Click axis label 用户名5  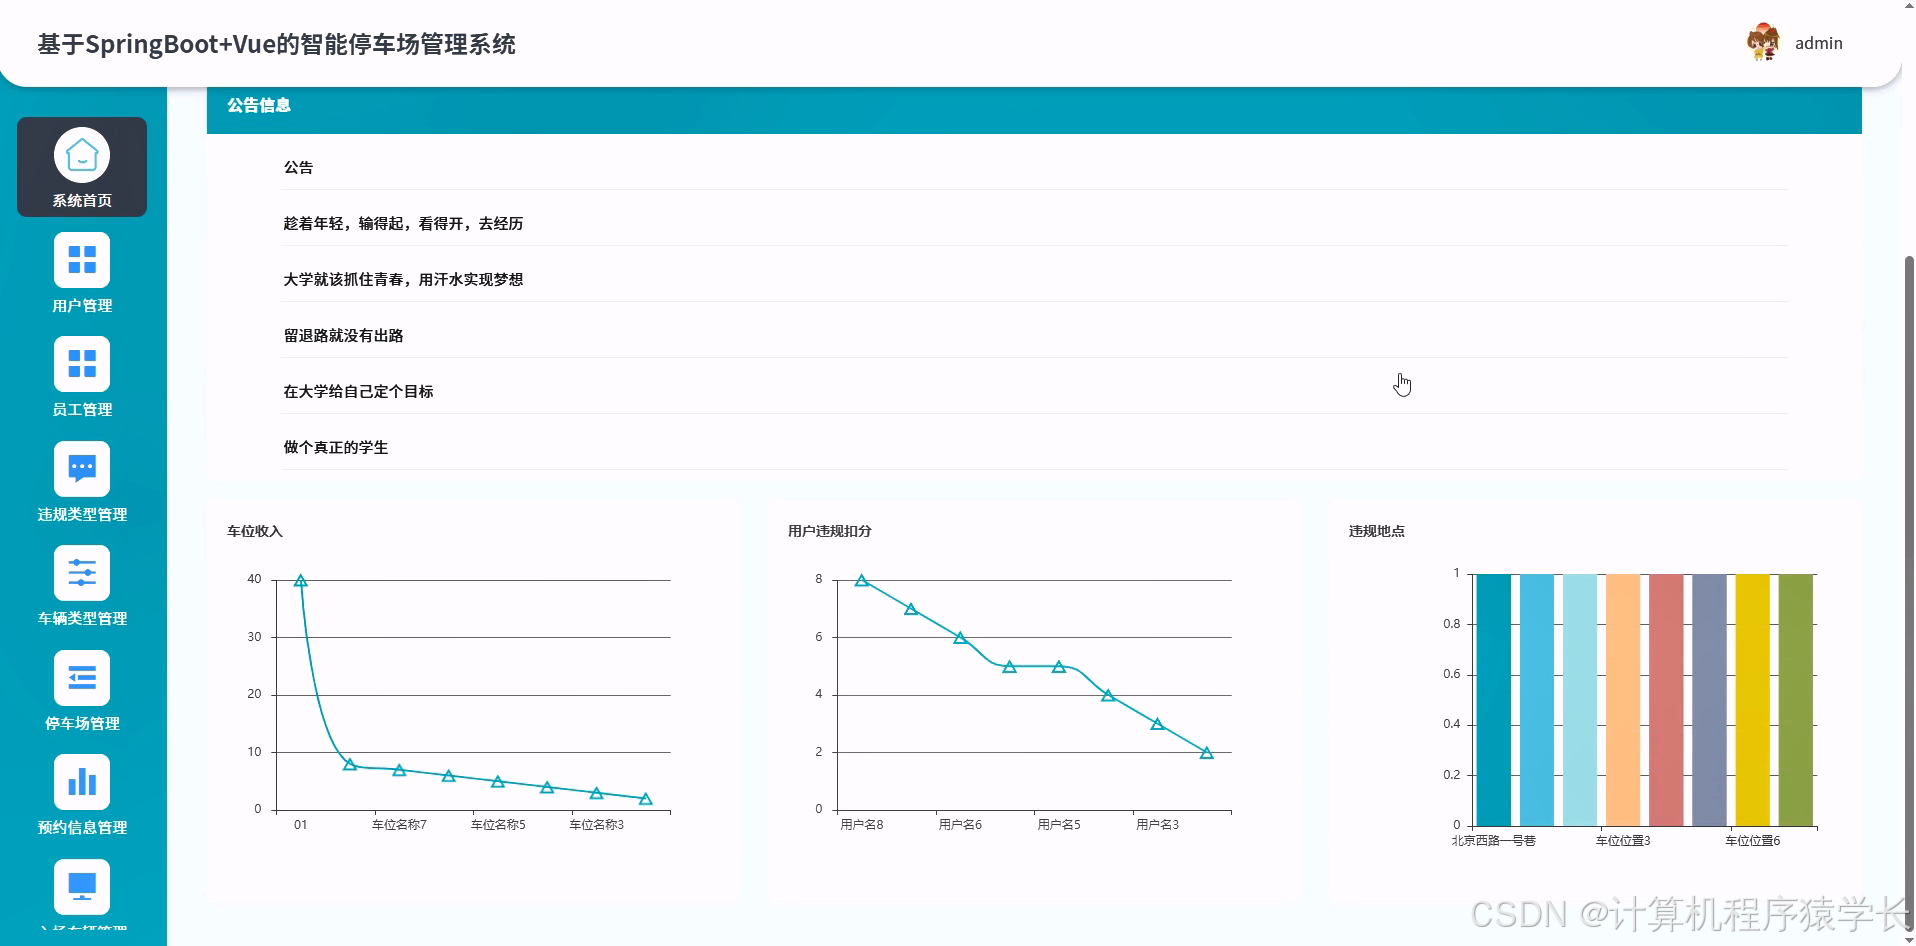[x=1059, y=825]
